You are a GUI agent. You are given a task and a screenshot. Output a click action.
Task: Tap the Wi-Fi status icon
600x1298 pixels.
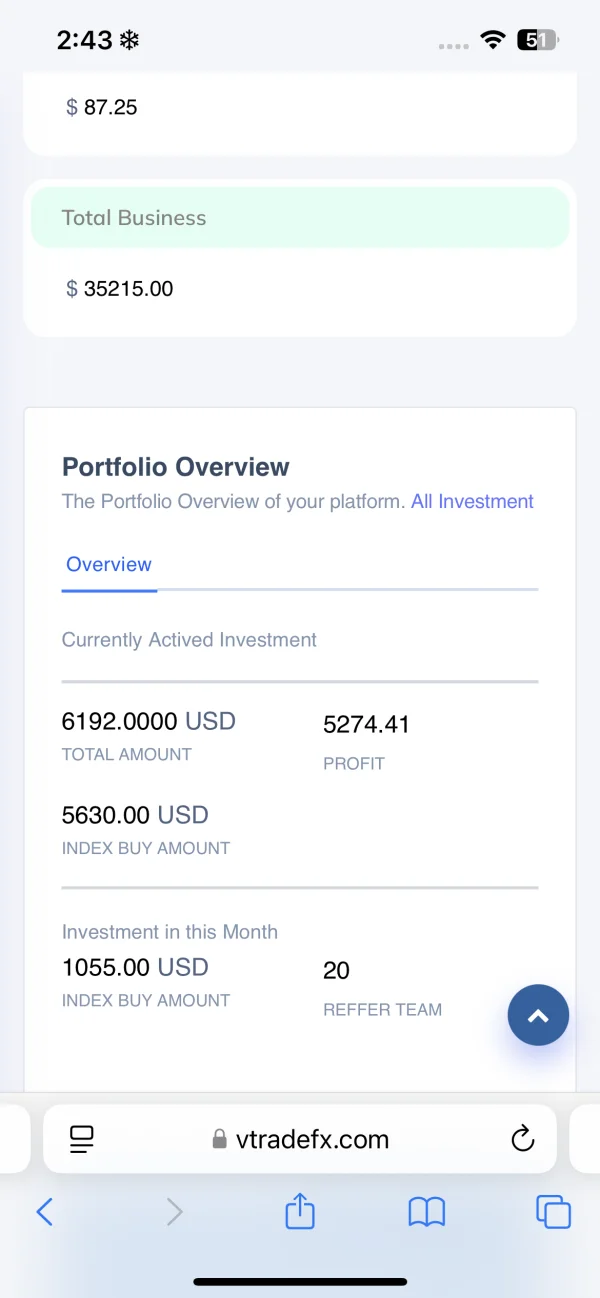492,40
